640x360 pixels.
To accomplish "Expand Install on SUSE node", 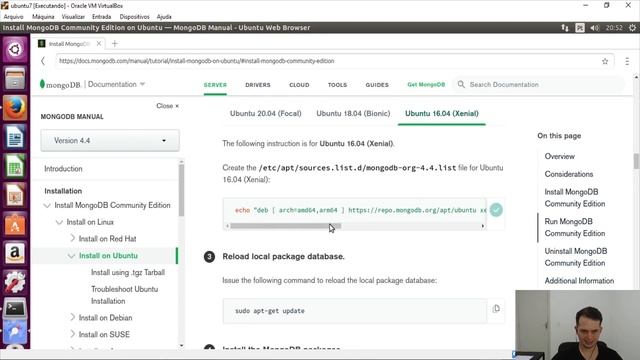I will (73, 334).
